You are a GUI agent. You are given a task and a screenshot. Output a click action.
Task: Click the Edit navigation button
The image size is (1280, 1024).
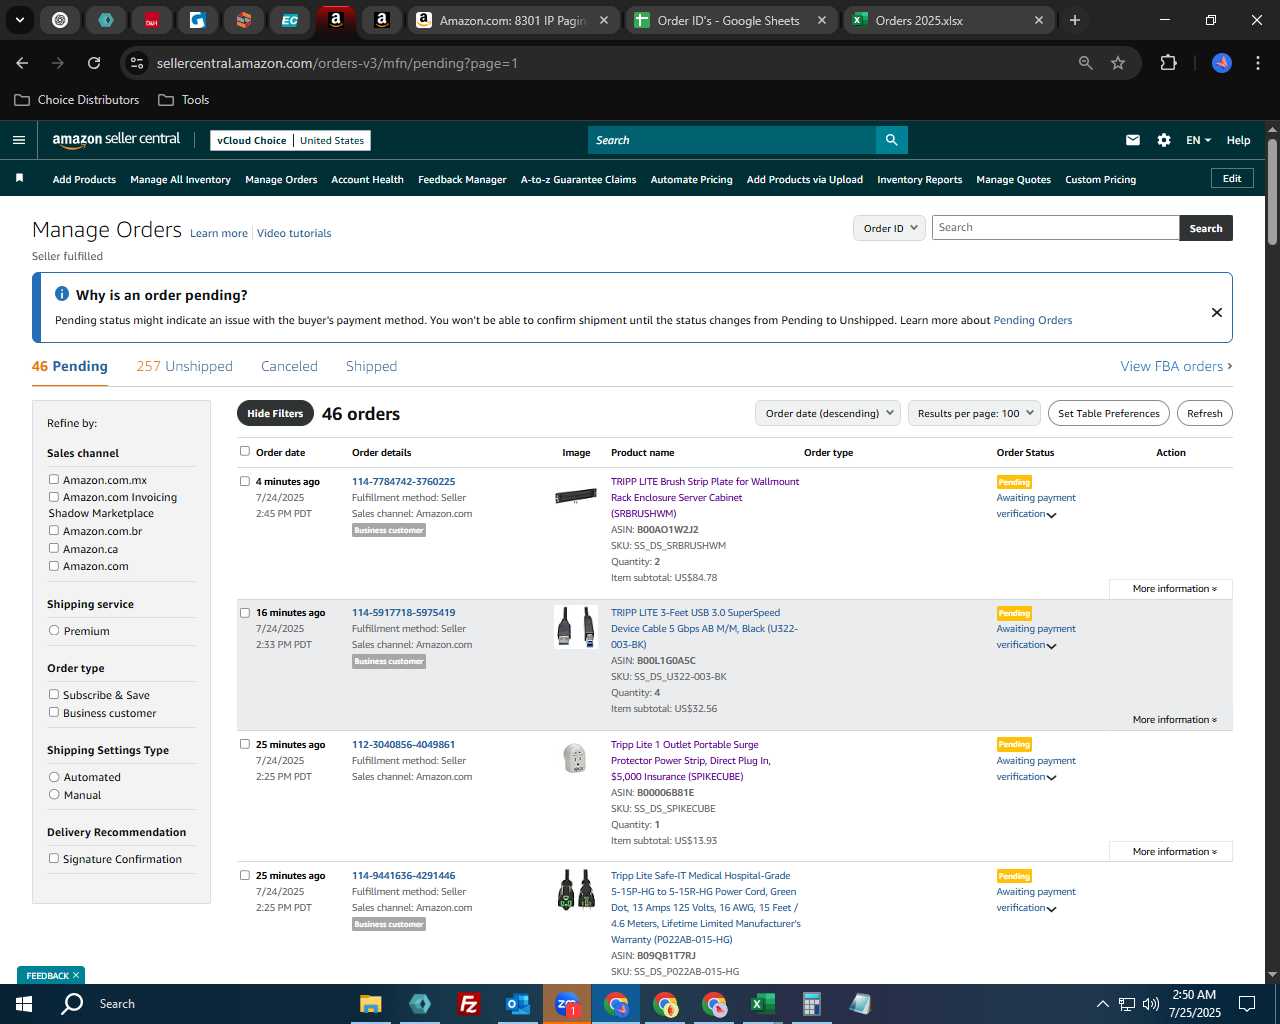(x=1232, y=178)
